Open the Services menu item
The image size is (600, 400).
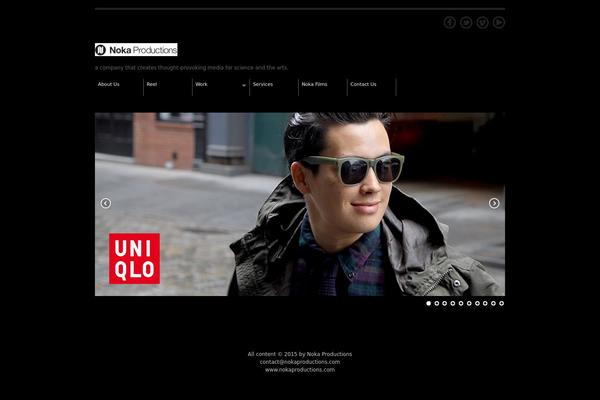[x=263, y=84]
